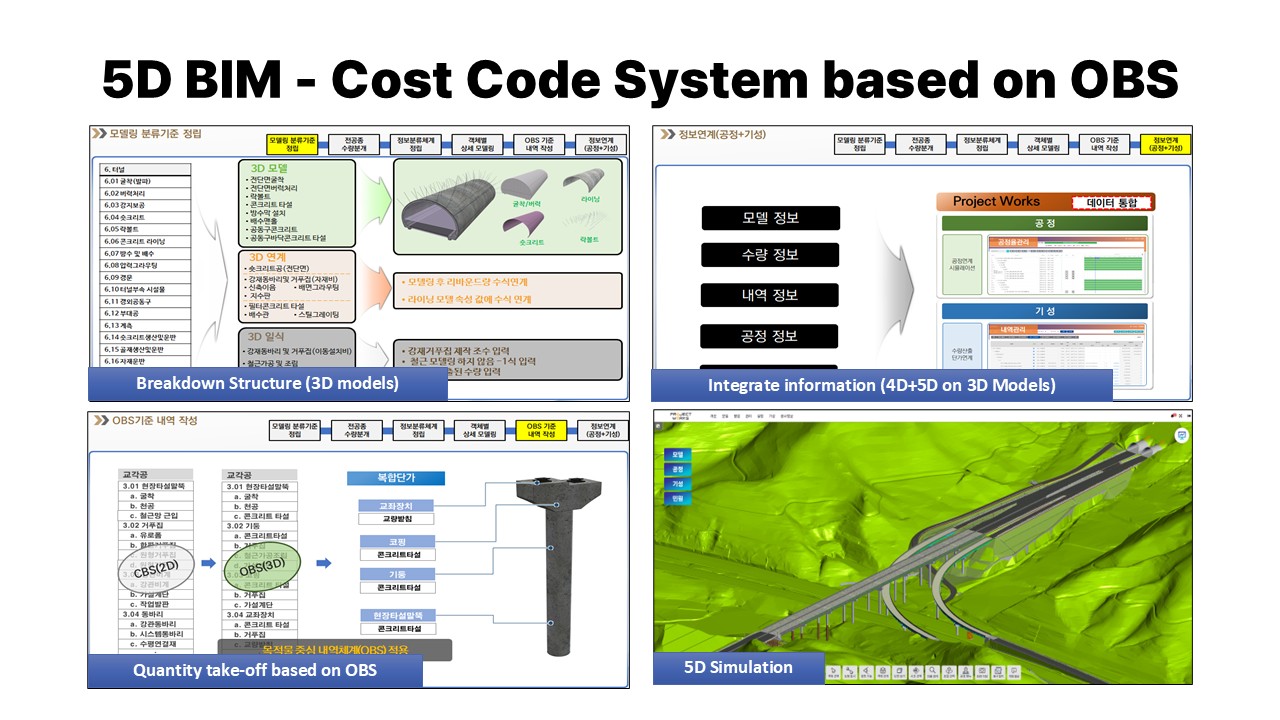The width and height of the screenshot is (1280, 720).
Task: Click the magnifier search icon in simulation toolbar
Action: pyautogui.click(x=933, y=671)
